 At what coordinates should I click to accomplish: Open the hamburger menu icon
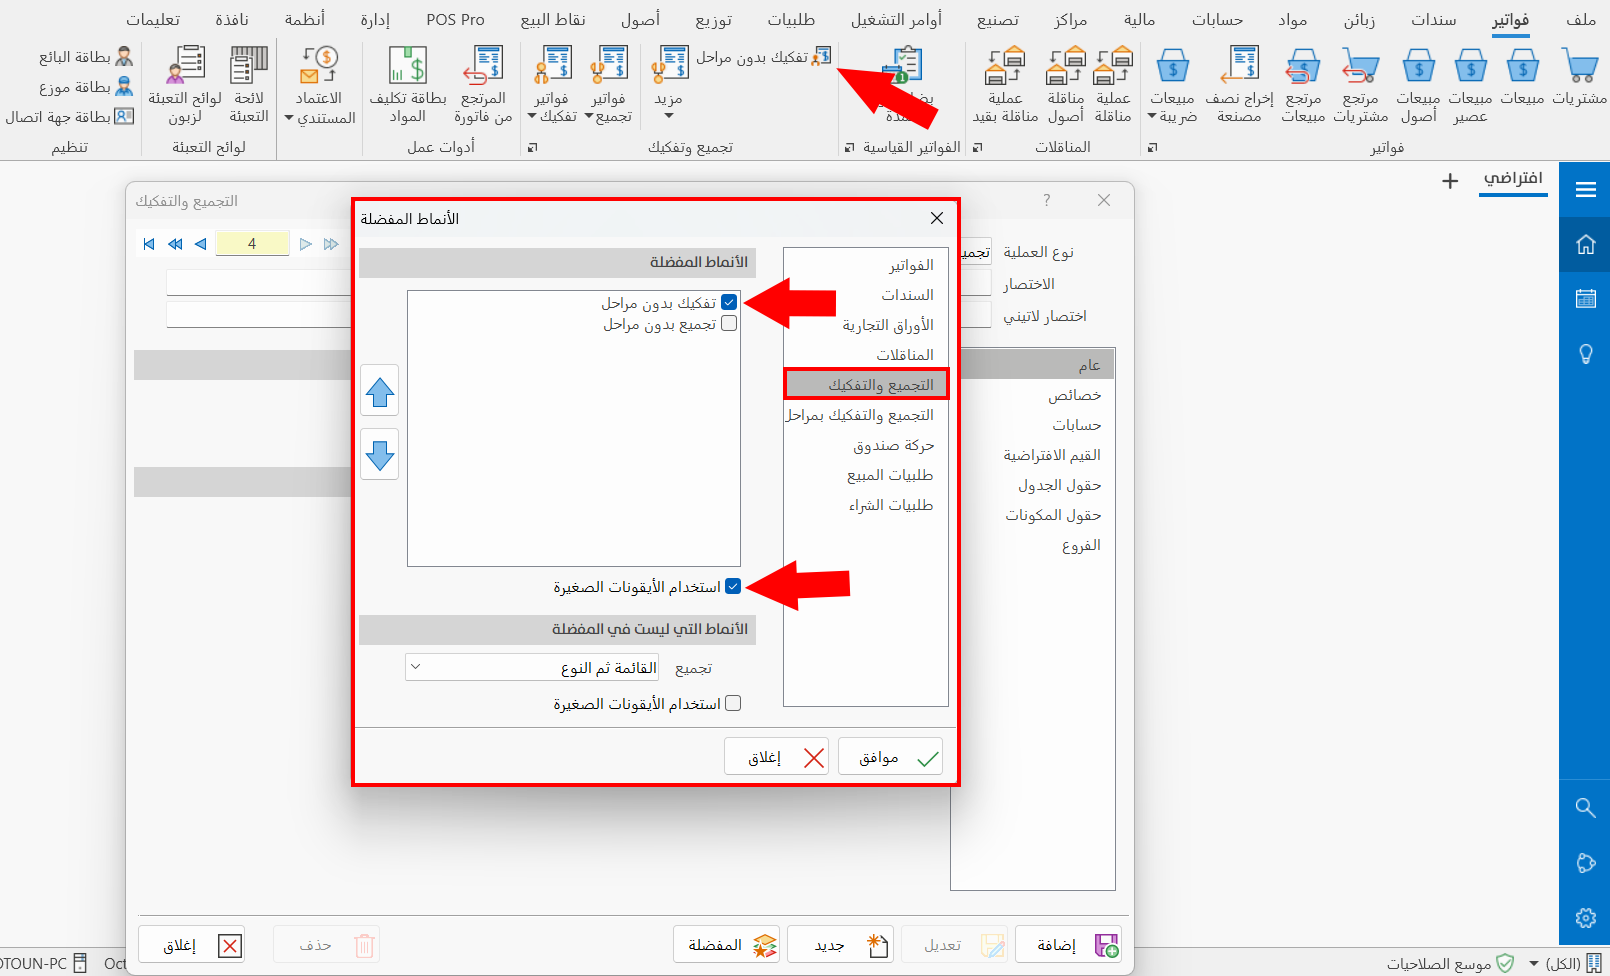pyautogui.click(x=1585, y=189)
